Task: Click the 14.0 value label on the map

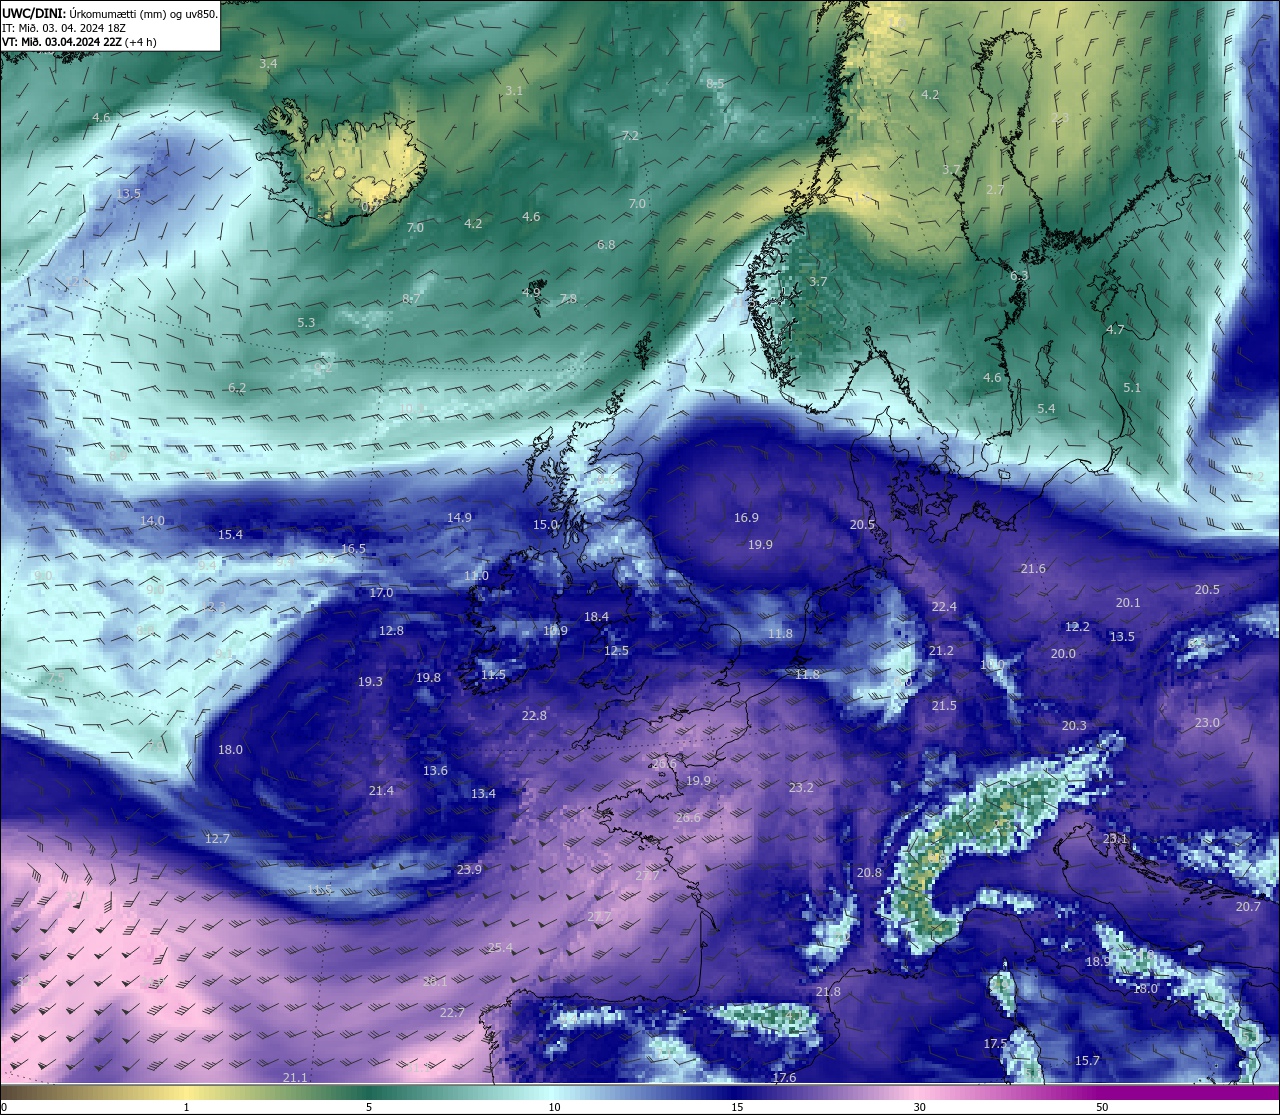Action: click(x=152, y=521)
